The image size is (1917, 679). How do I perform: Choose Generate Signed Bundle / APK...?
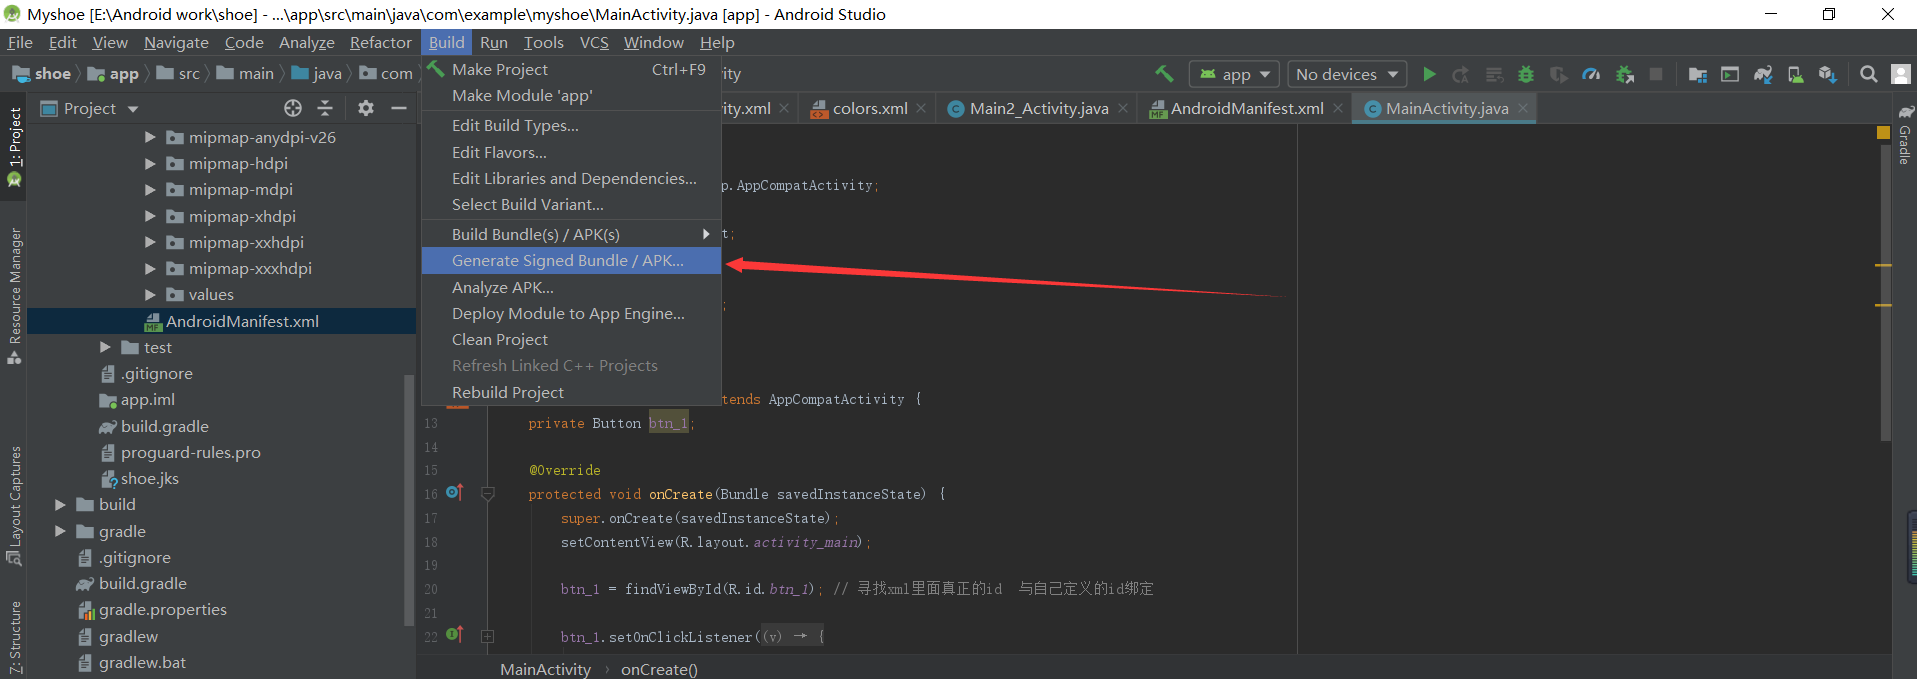coord(571,260)
